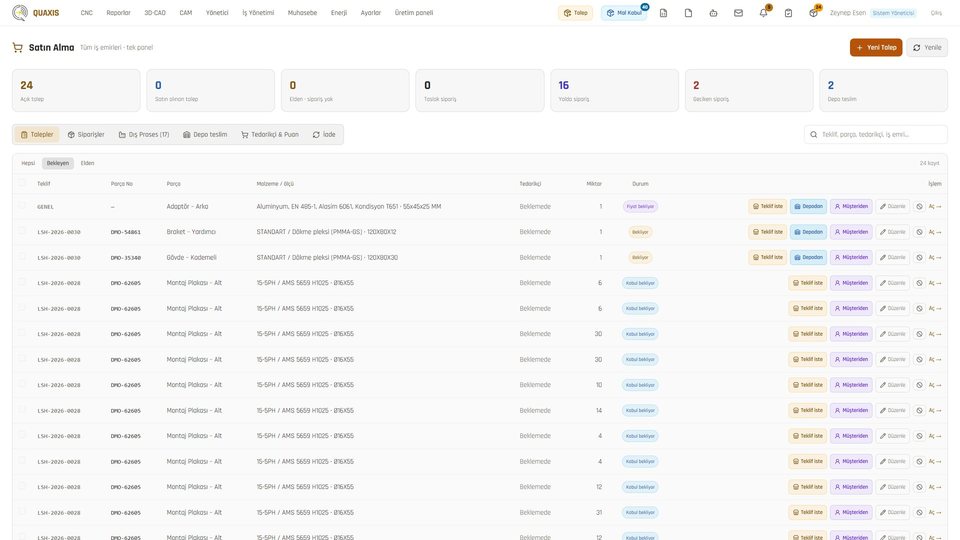
Task: Open the Enerji menu
Action: [339, 13]
